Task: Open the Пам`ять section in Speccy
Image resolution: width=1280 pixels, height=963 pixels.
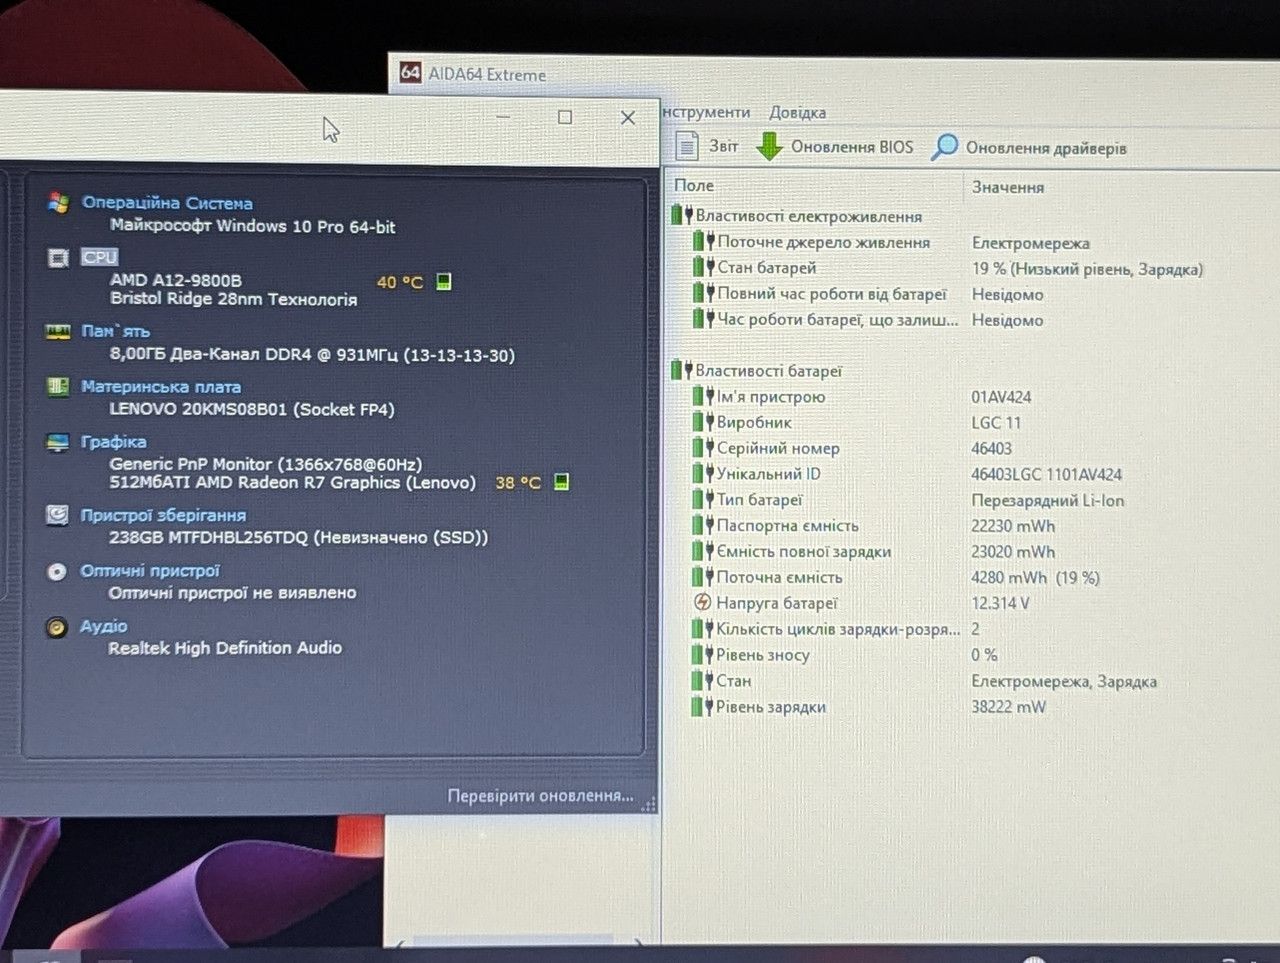Action: 116,331
